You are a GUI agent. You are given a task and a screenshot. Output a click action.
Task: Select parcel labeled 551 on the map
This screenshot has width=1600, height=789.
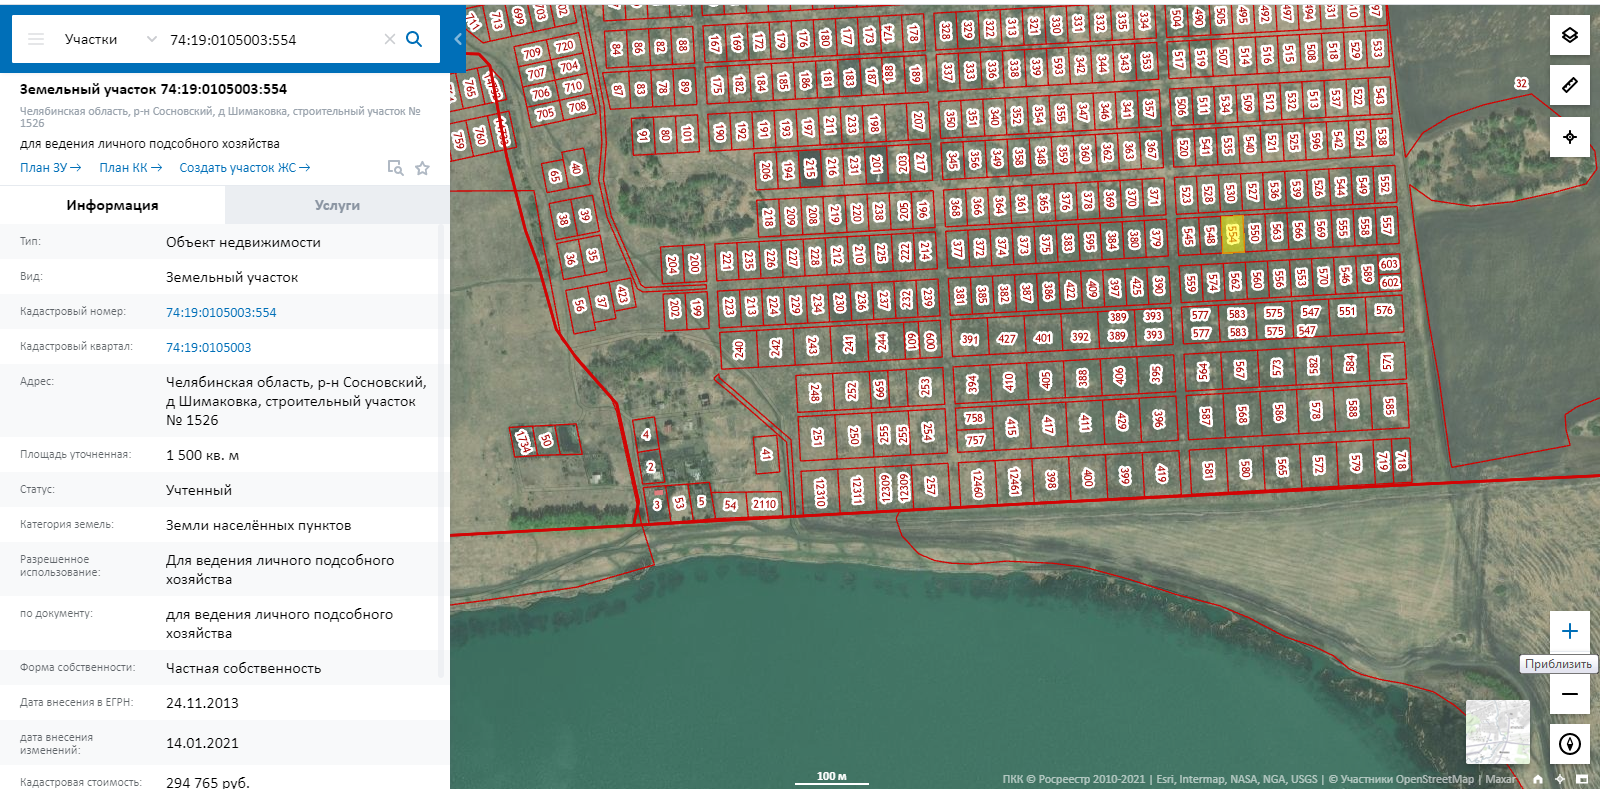pos(1347,311)
